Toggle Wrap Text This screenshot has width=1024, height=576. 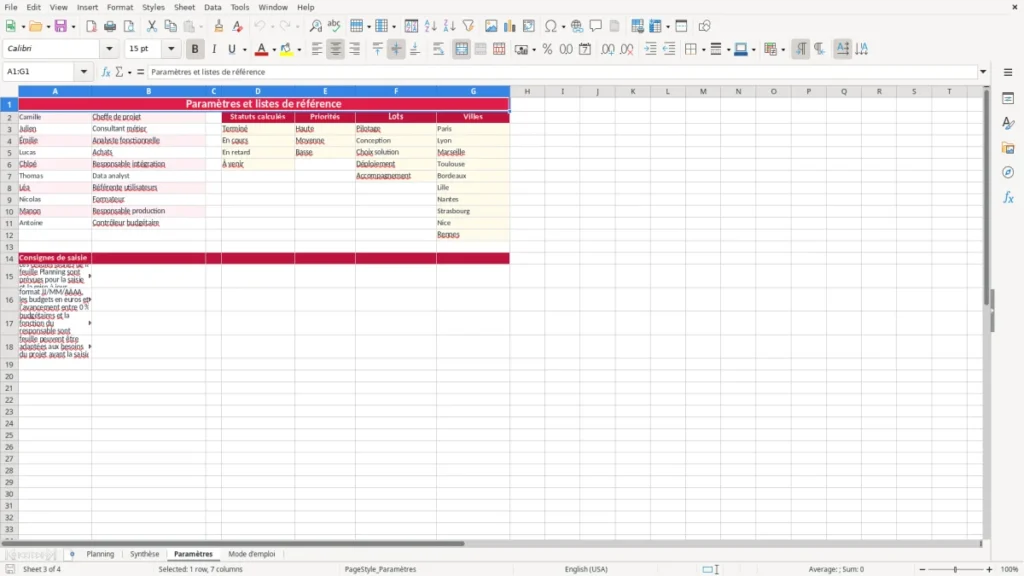pyautogui.click(x=438, y=49)
